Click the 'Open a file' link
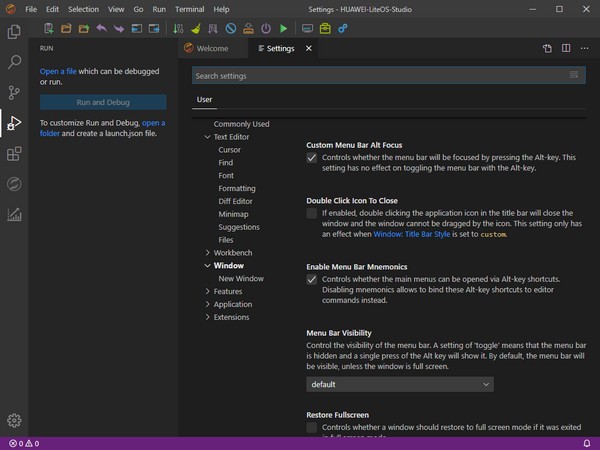Viewport: 600px width, 450px height. [58, 72]
